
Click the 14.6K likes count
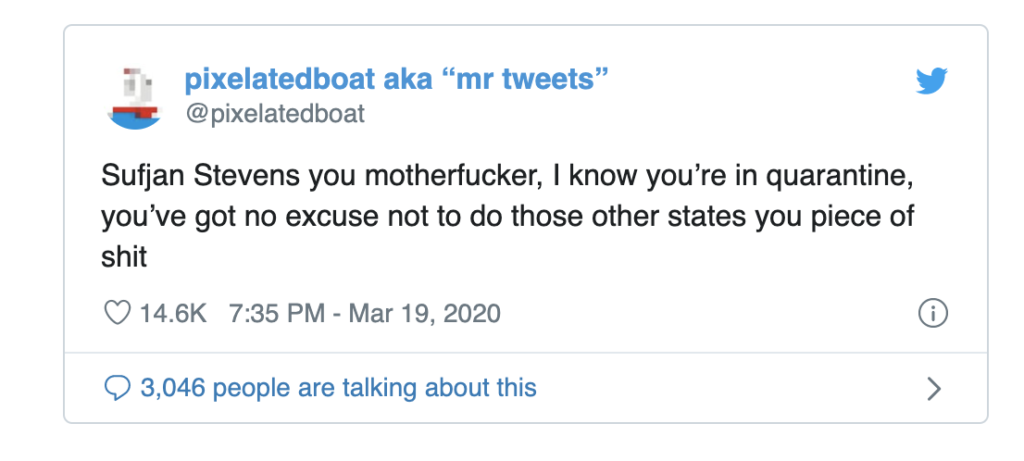coord(173,313)
